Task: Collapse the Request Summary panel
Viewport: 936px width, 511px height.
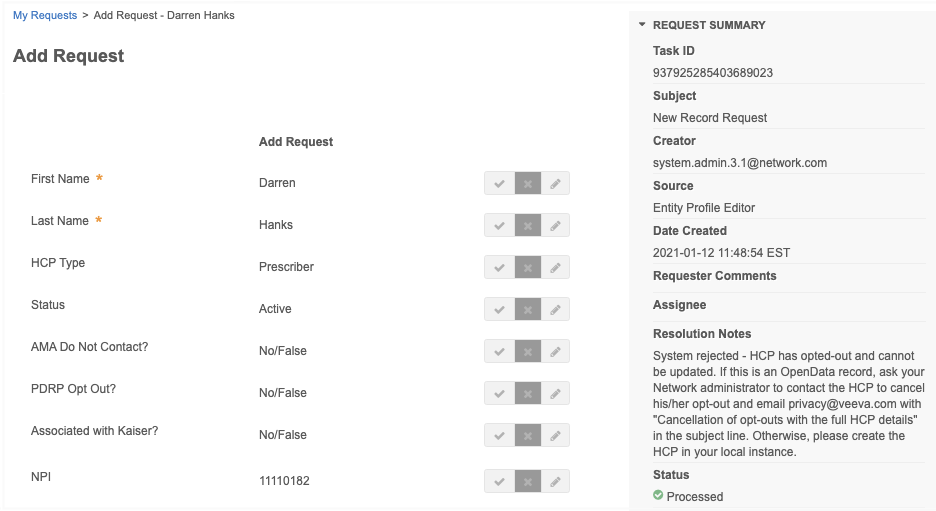Action: (x=642, y=25)
